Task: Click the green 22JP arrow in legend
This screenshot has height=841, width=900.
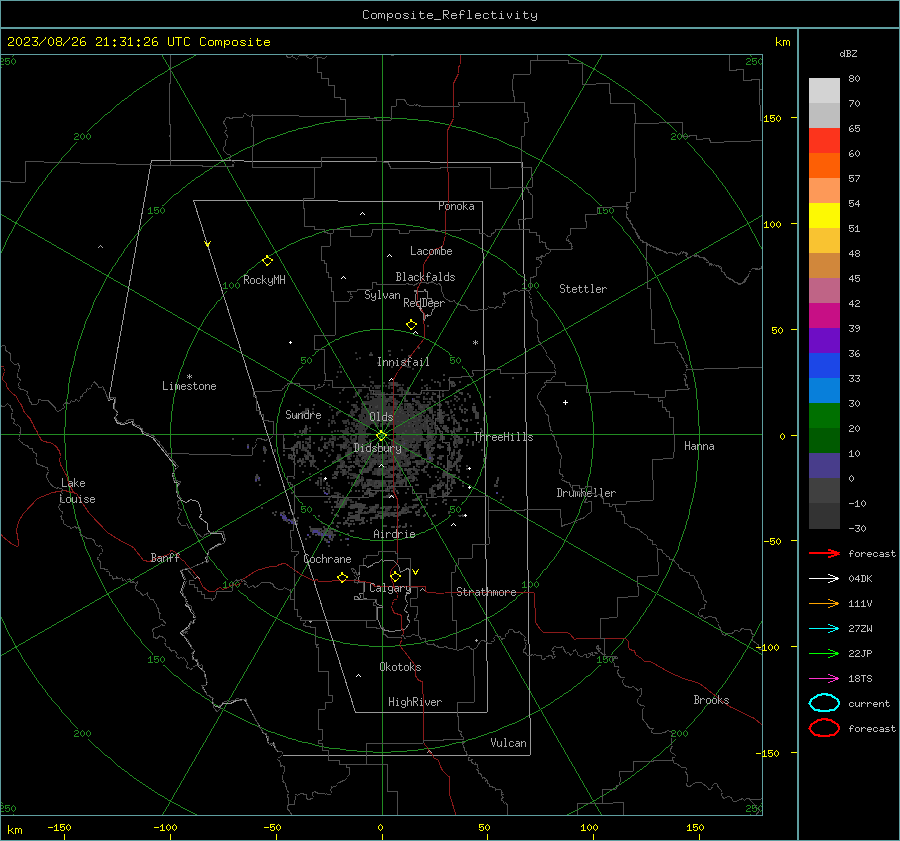Action: [x=824, y=653]
